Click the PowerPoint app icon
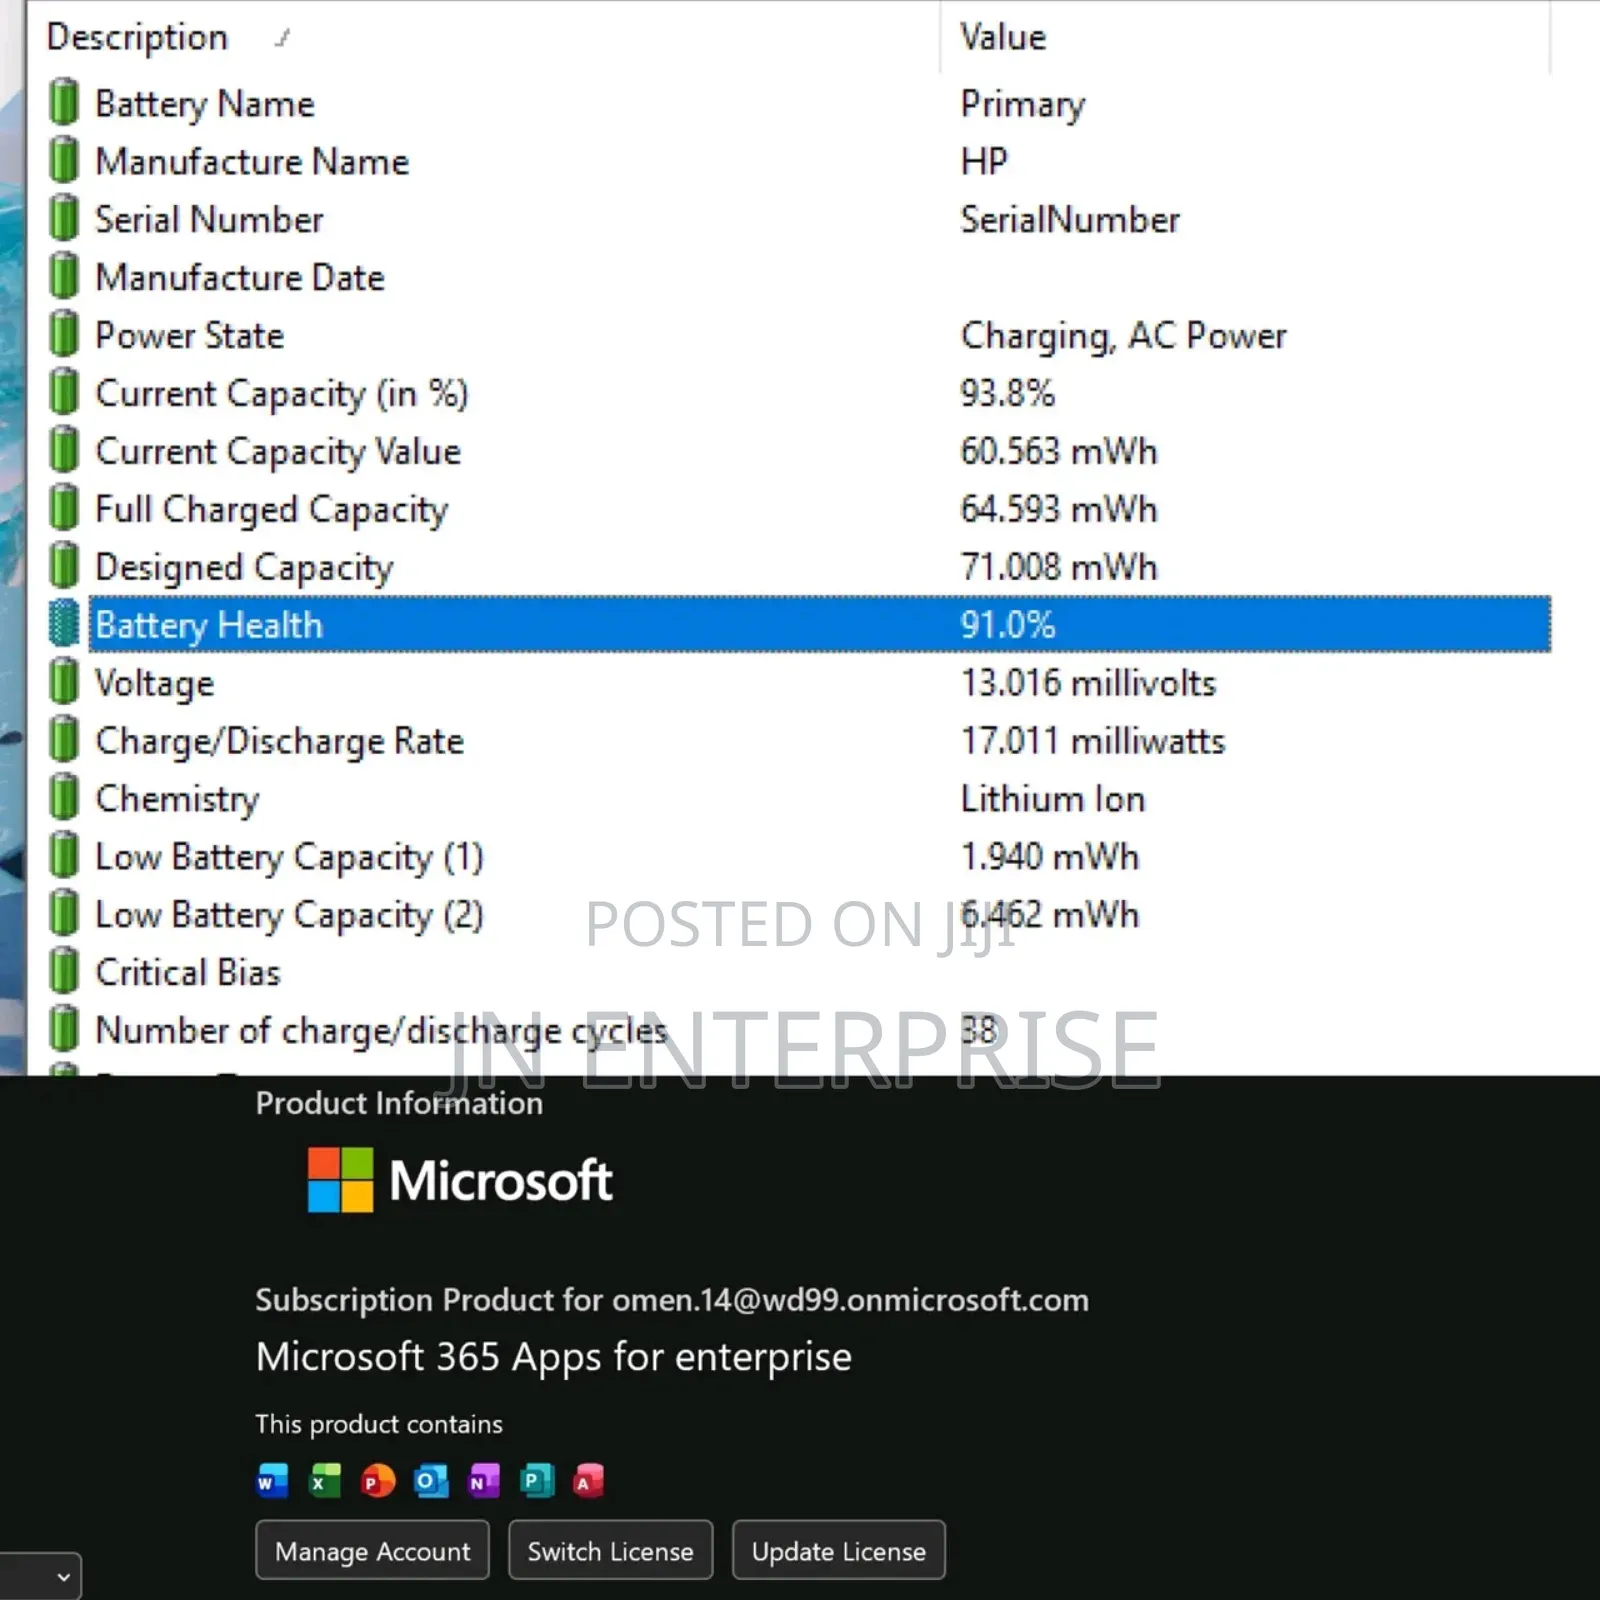 coord(378,1481)
